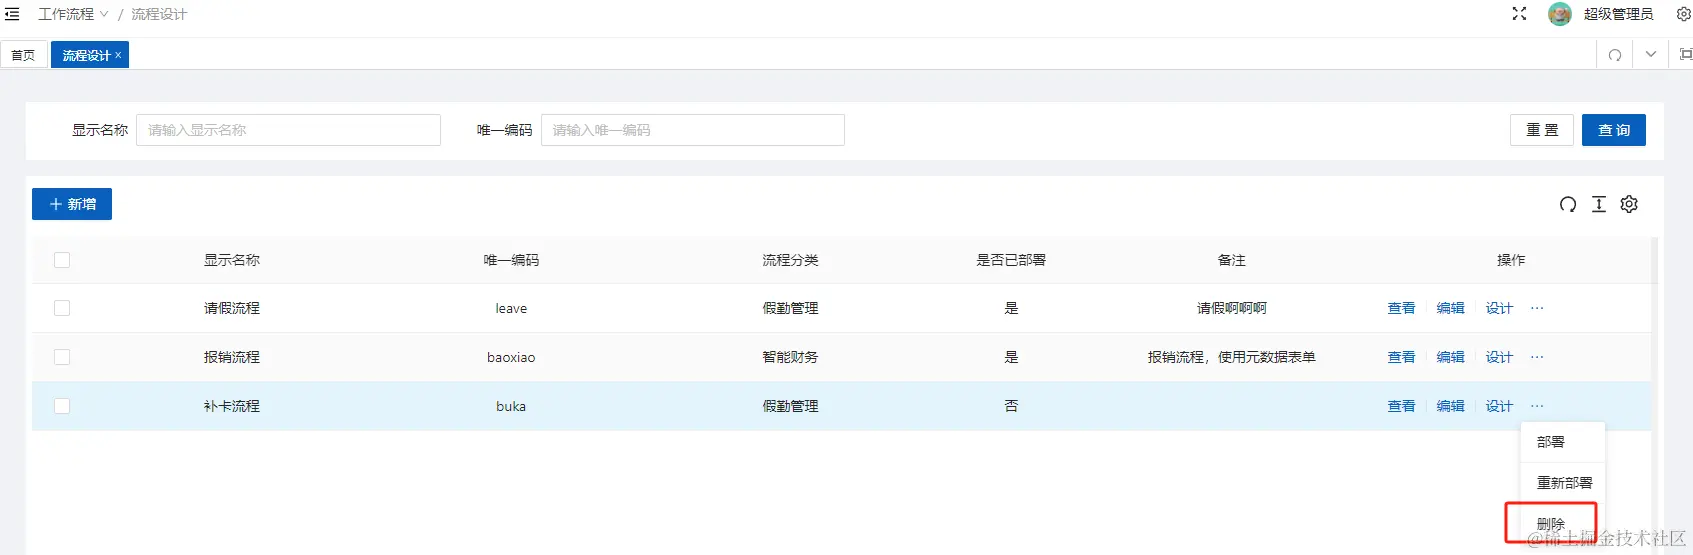Open 设计 for the 请假流程 row
This screenshot has height=555, width=1693.
pyautogui.click(x=1499, y=308)
